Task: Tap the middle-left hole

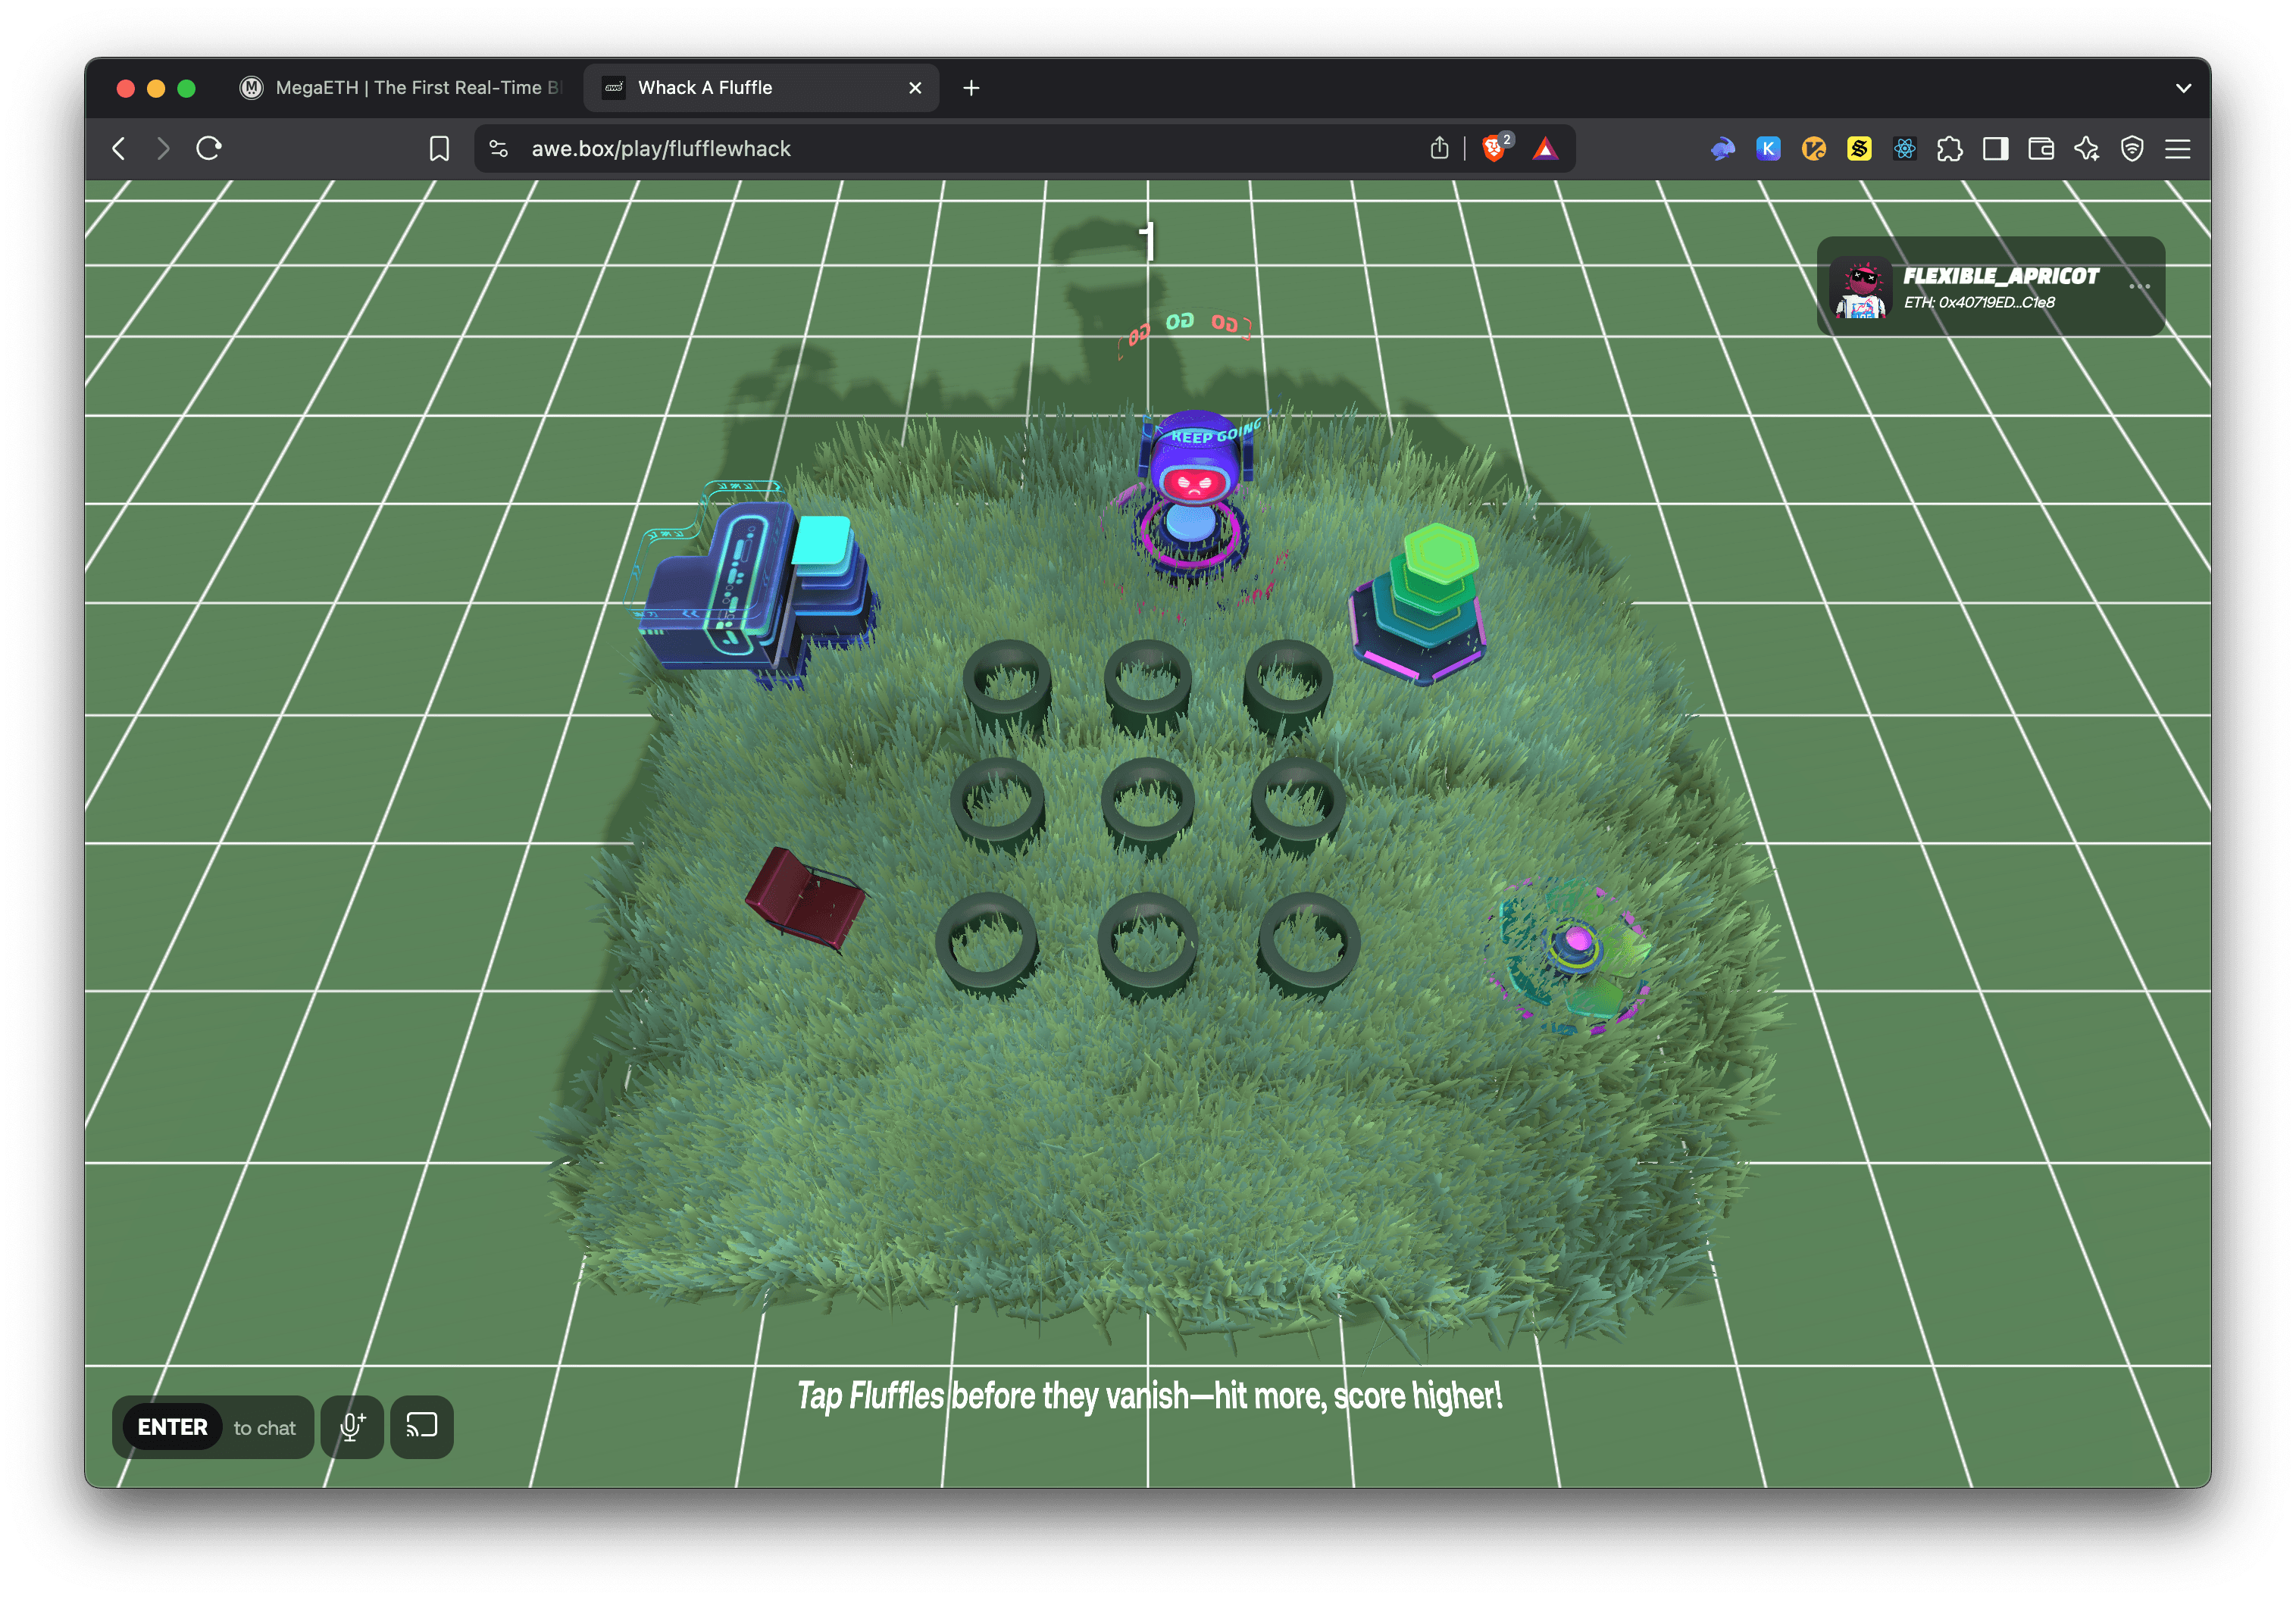Action: 997,802
